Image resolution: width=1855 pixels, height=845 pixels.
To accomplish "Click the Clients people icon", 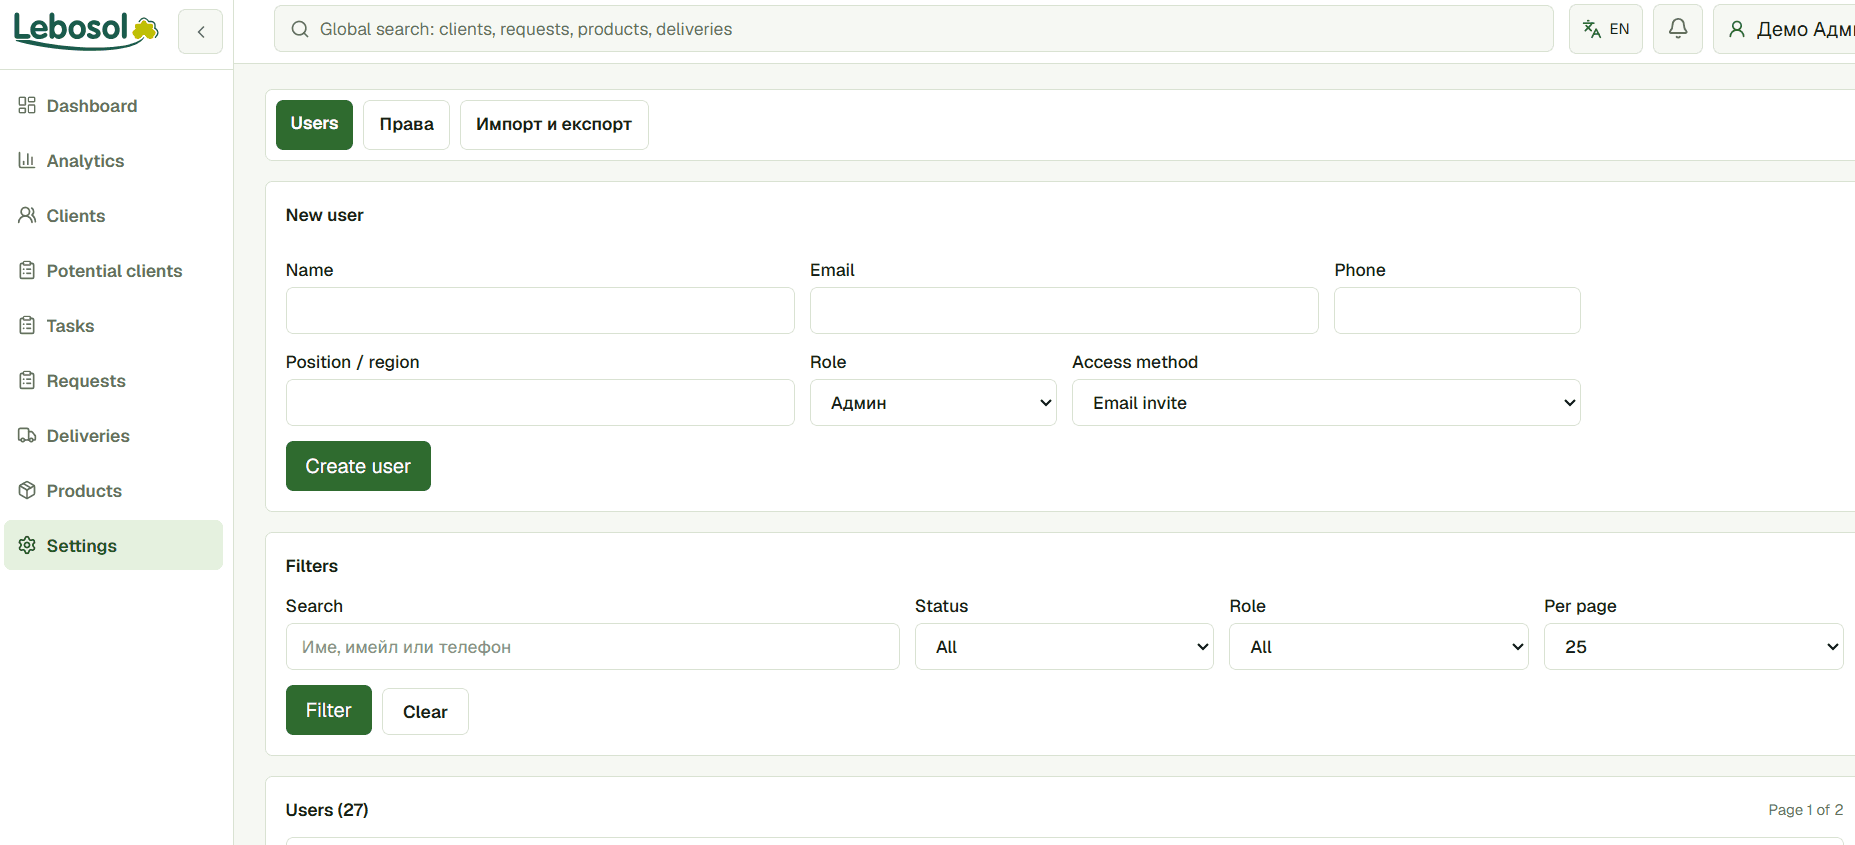I will pyautogui.click(x=27, y=215).
